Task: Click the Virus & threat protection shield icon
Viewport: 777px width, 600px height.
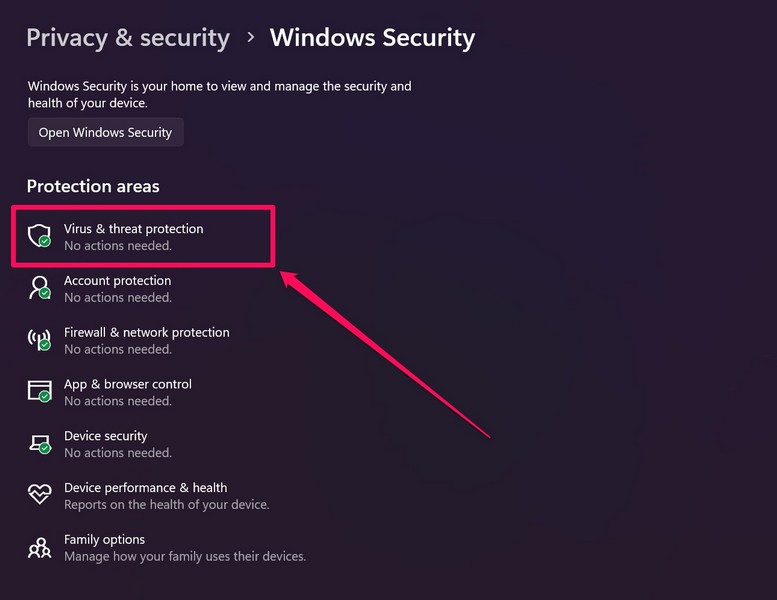Action: pyautogui.click(x=39, y=236)
